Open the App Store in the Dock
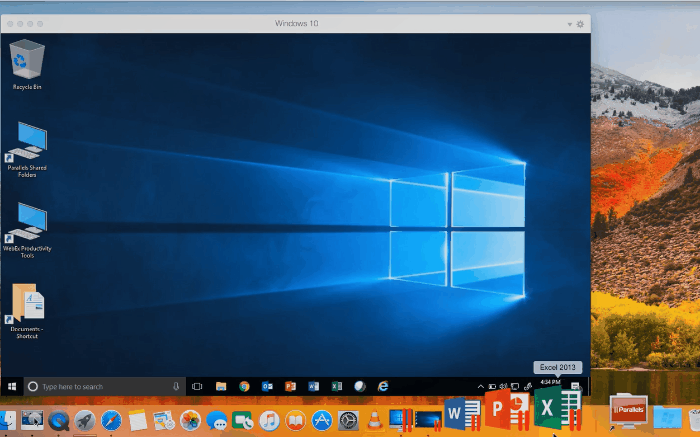Screen dimensions: 700x437 pos(321,420)
